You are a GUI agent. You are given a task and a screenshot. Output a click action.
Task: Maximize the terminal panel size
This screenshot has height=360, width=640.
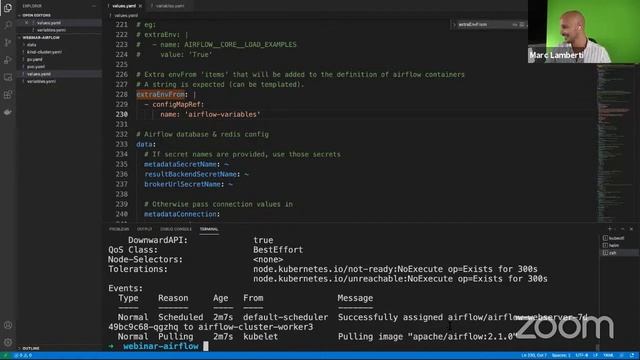tap(622, 229)
